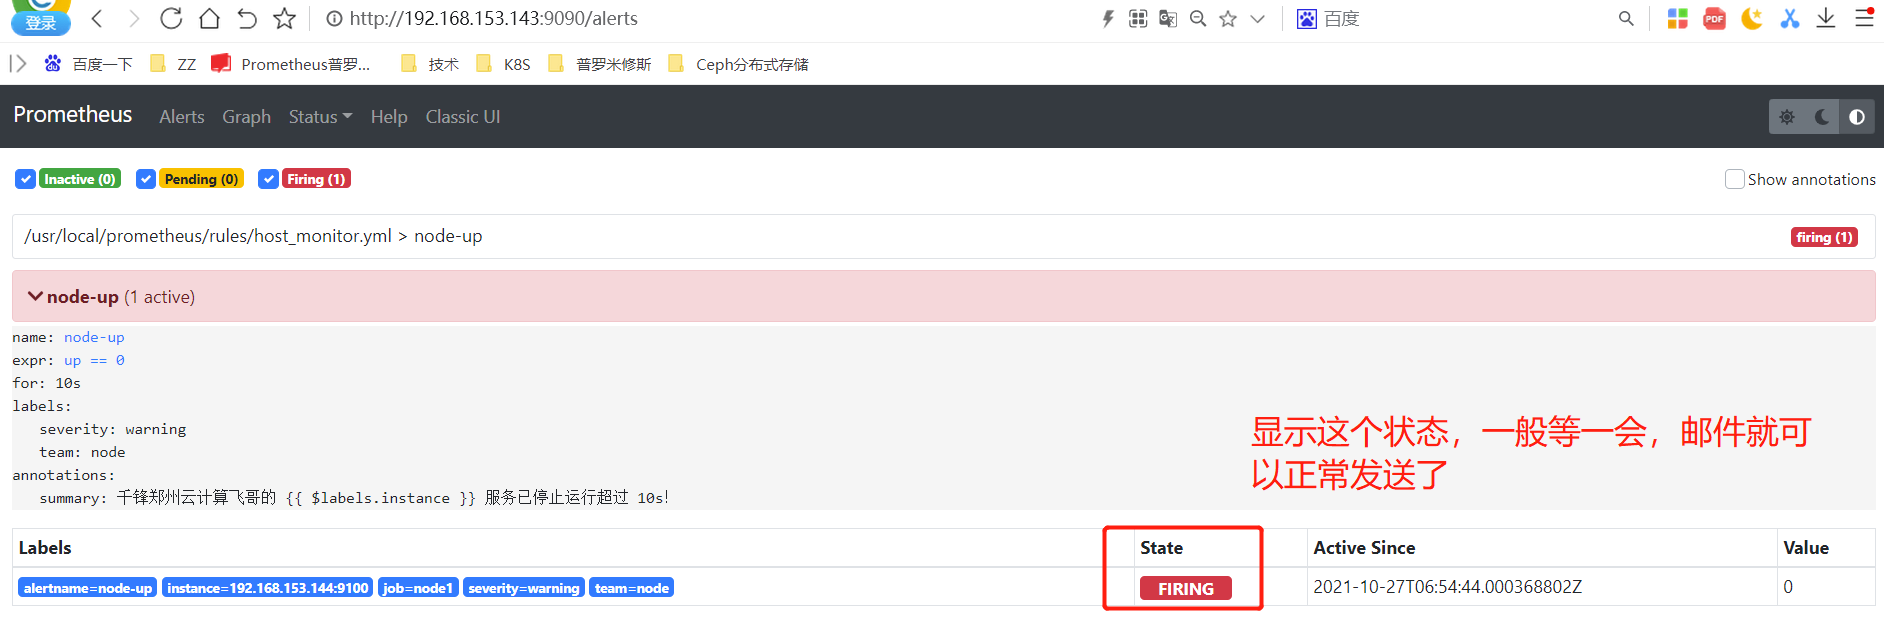
Task: Go forward with the browser forward arrow
Action: point(134,18)
